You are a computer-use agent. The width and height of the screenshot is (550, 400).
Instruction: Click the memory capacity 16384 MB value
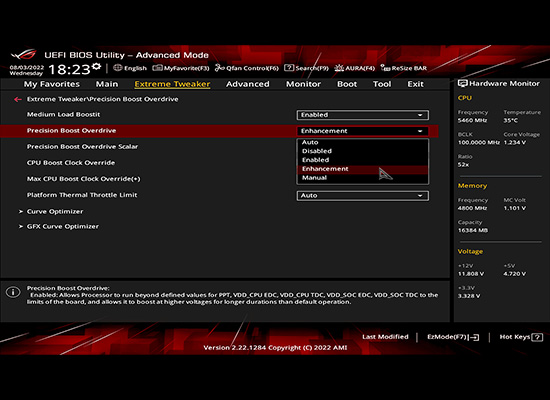(473, 230)
